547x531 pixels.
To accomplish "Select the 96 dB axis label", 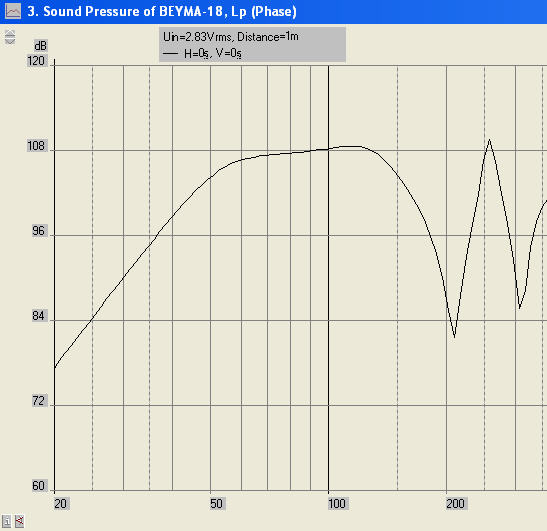I will (x=38, y=231).
